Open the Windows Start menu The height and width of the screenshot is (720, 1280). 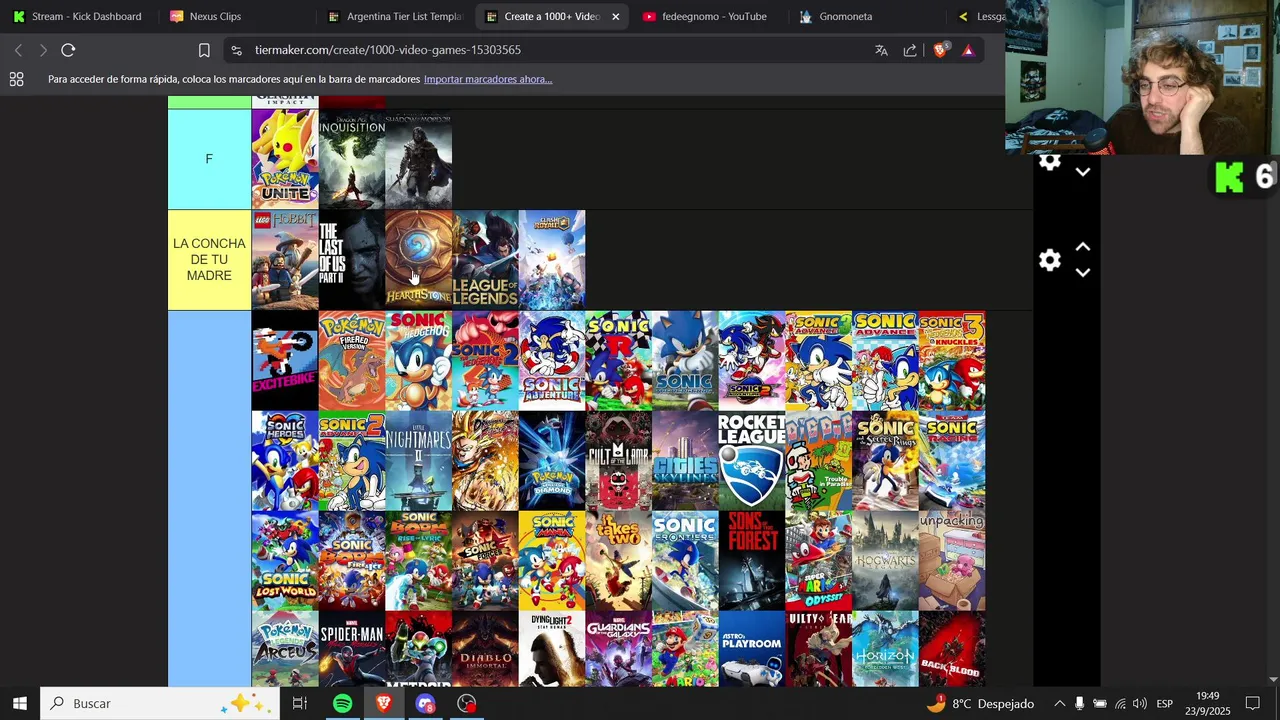19,704
